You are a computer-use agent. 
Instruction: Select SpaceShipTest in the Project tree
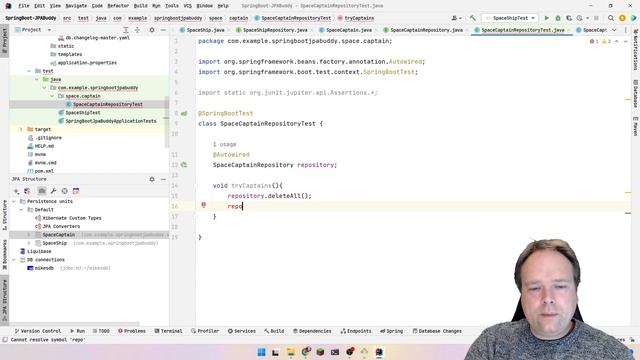point(83,113)
